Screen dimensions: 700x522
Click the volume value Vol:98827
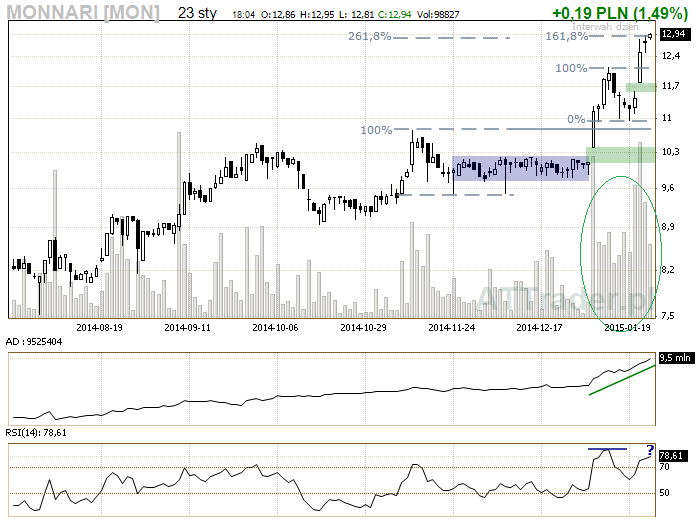click(x=438, y=15)
